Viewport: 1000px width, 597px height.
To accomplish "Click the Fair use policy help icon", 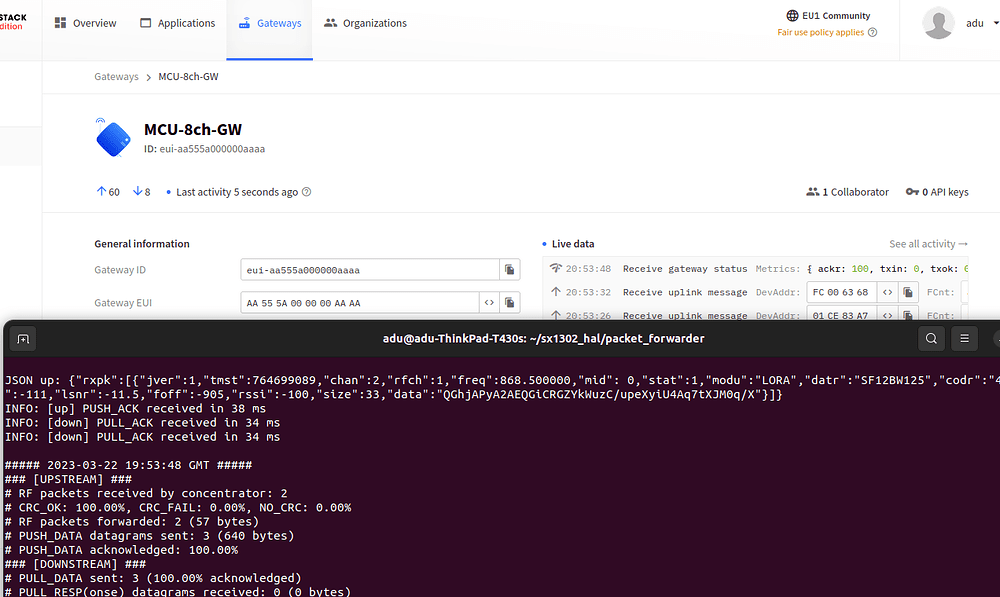I will [x=872, y=33].
